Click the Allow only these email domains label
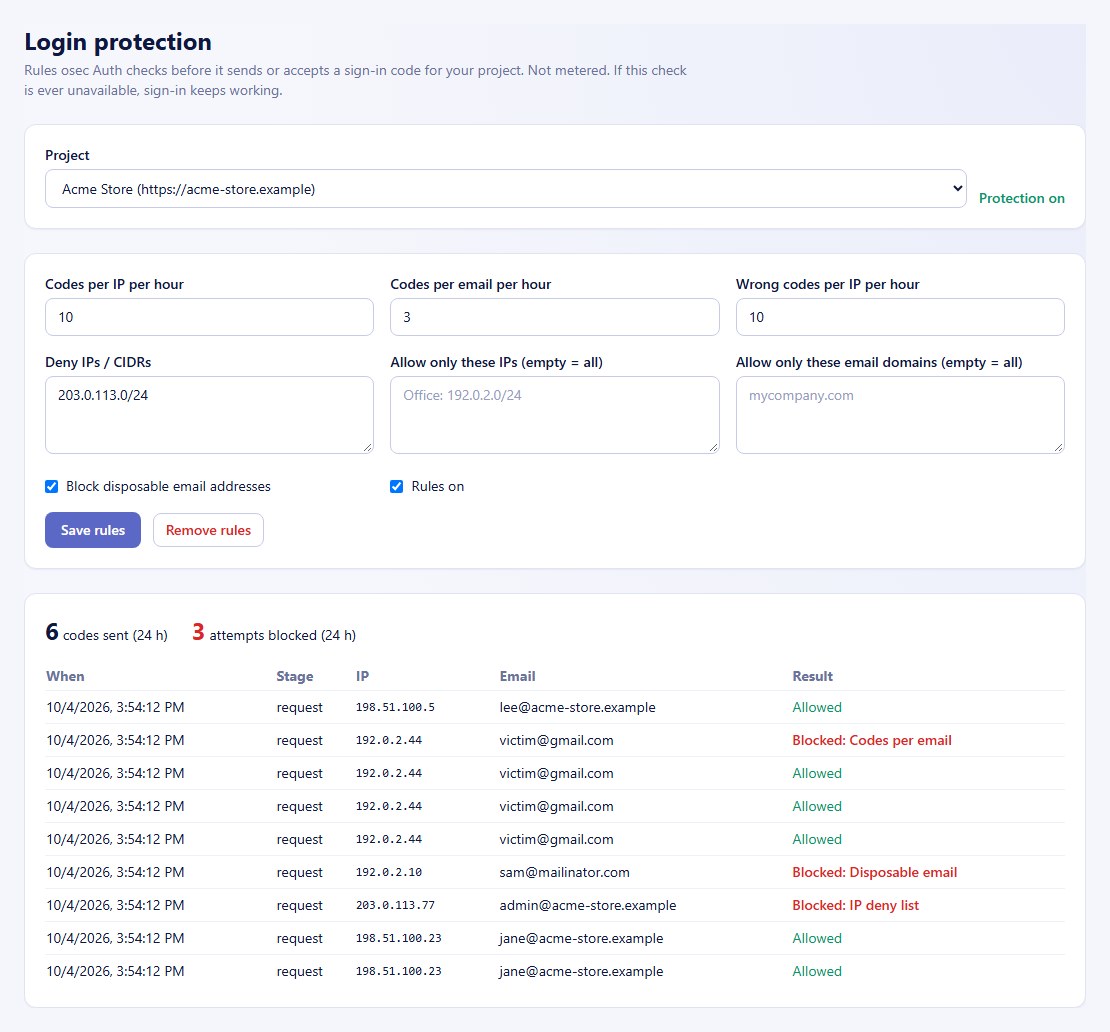Viewport: 1110px width, 1032px height. [879, 362]
